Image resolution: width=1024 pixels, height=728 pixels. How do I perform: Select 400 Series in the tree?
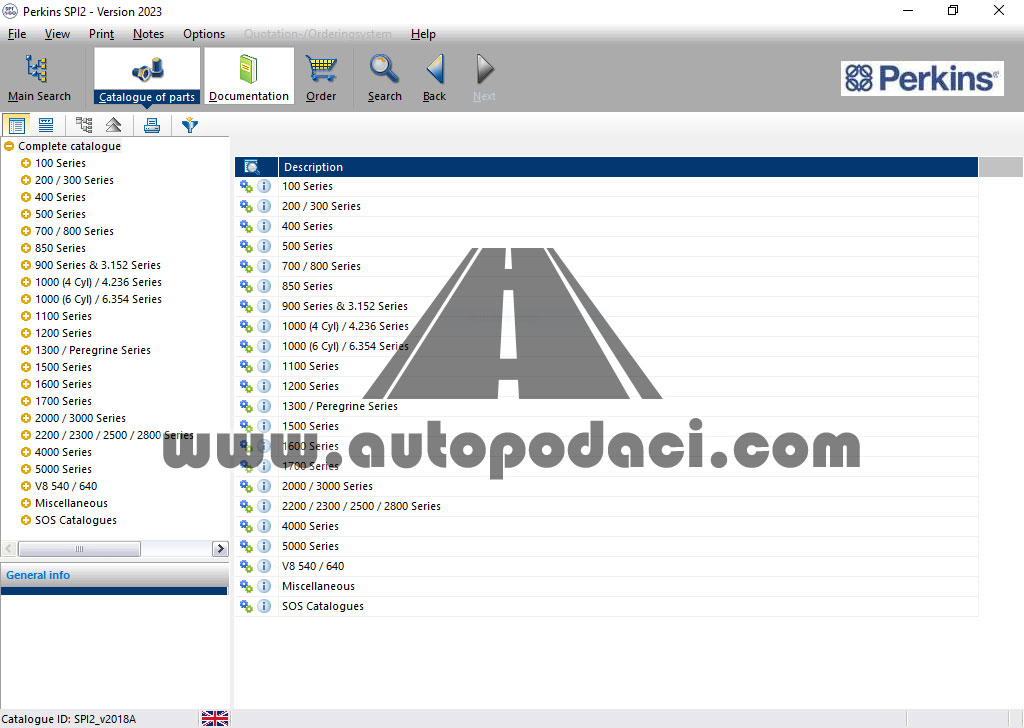60,197
